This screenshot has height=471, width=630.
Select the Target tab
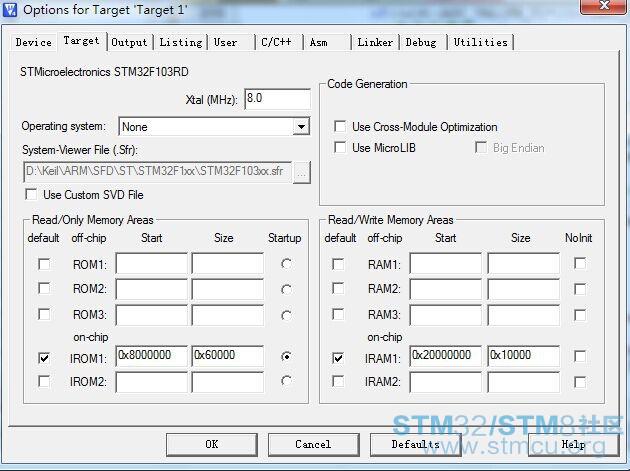[82, 41]
